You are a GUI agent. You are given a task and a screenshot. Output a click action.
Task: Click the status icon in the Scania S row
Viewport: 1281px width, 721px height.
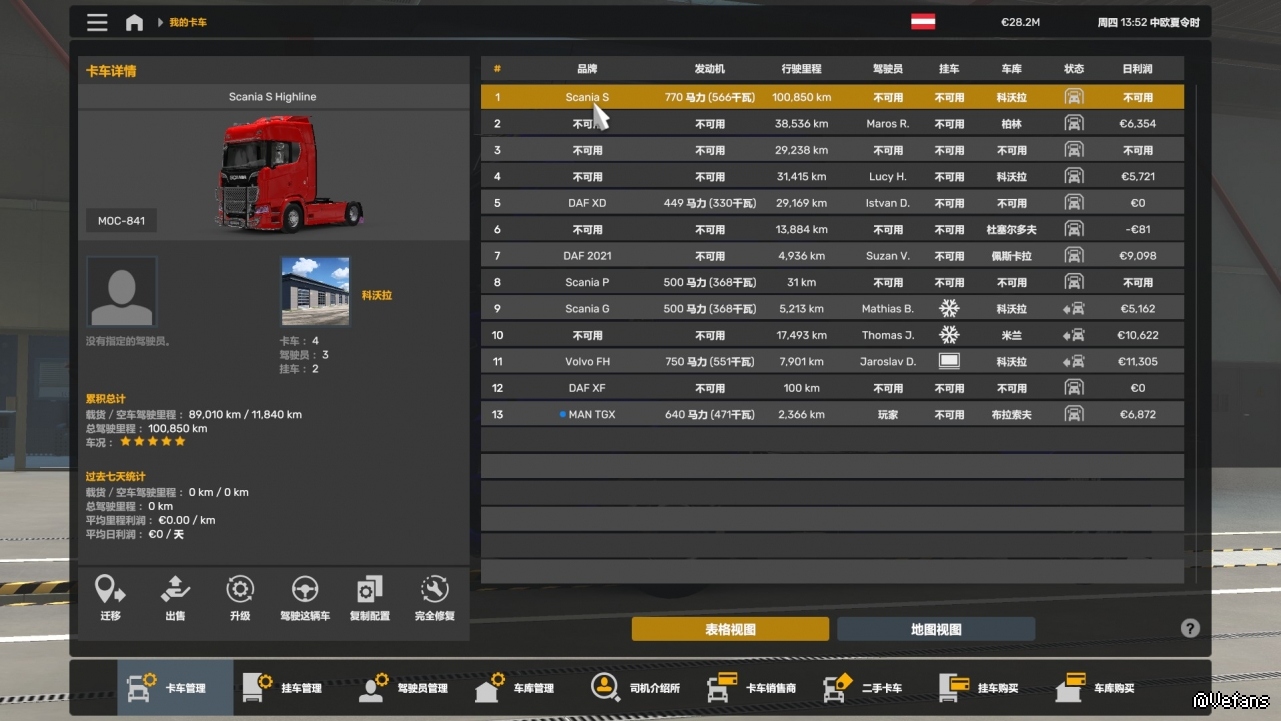click(x=1074, y=97)
